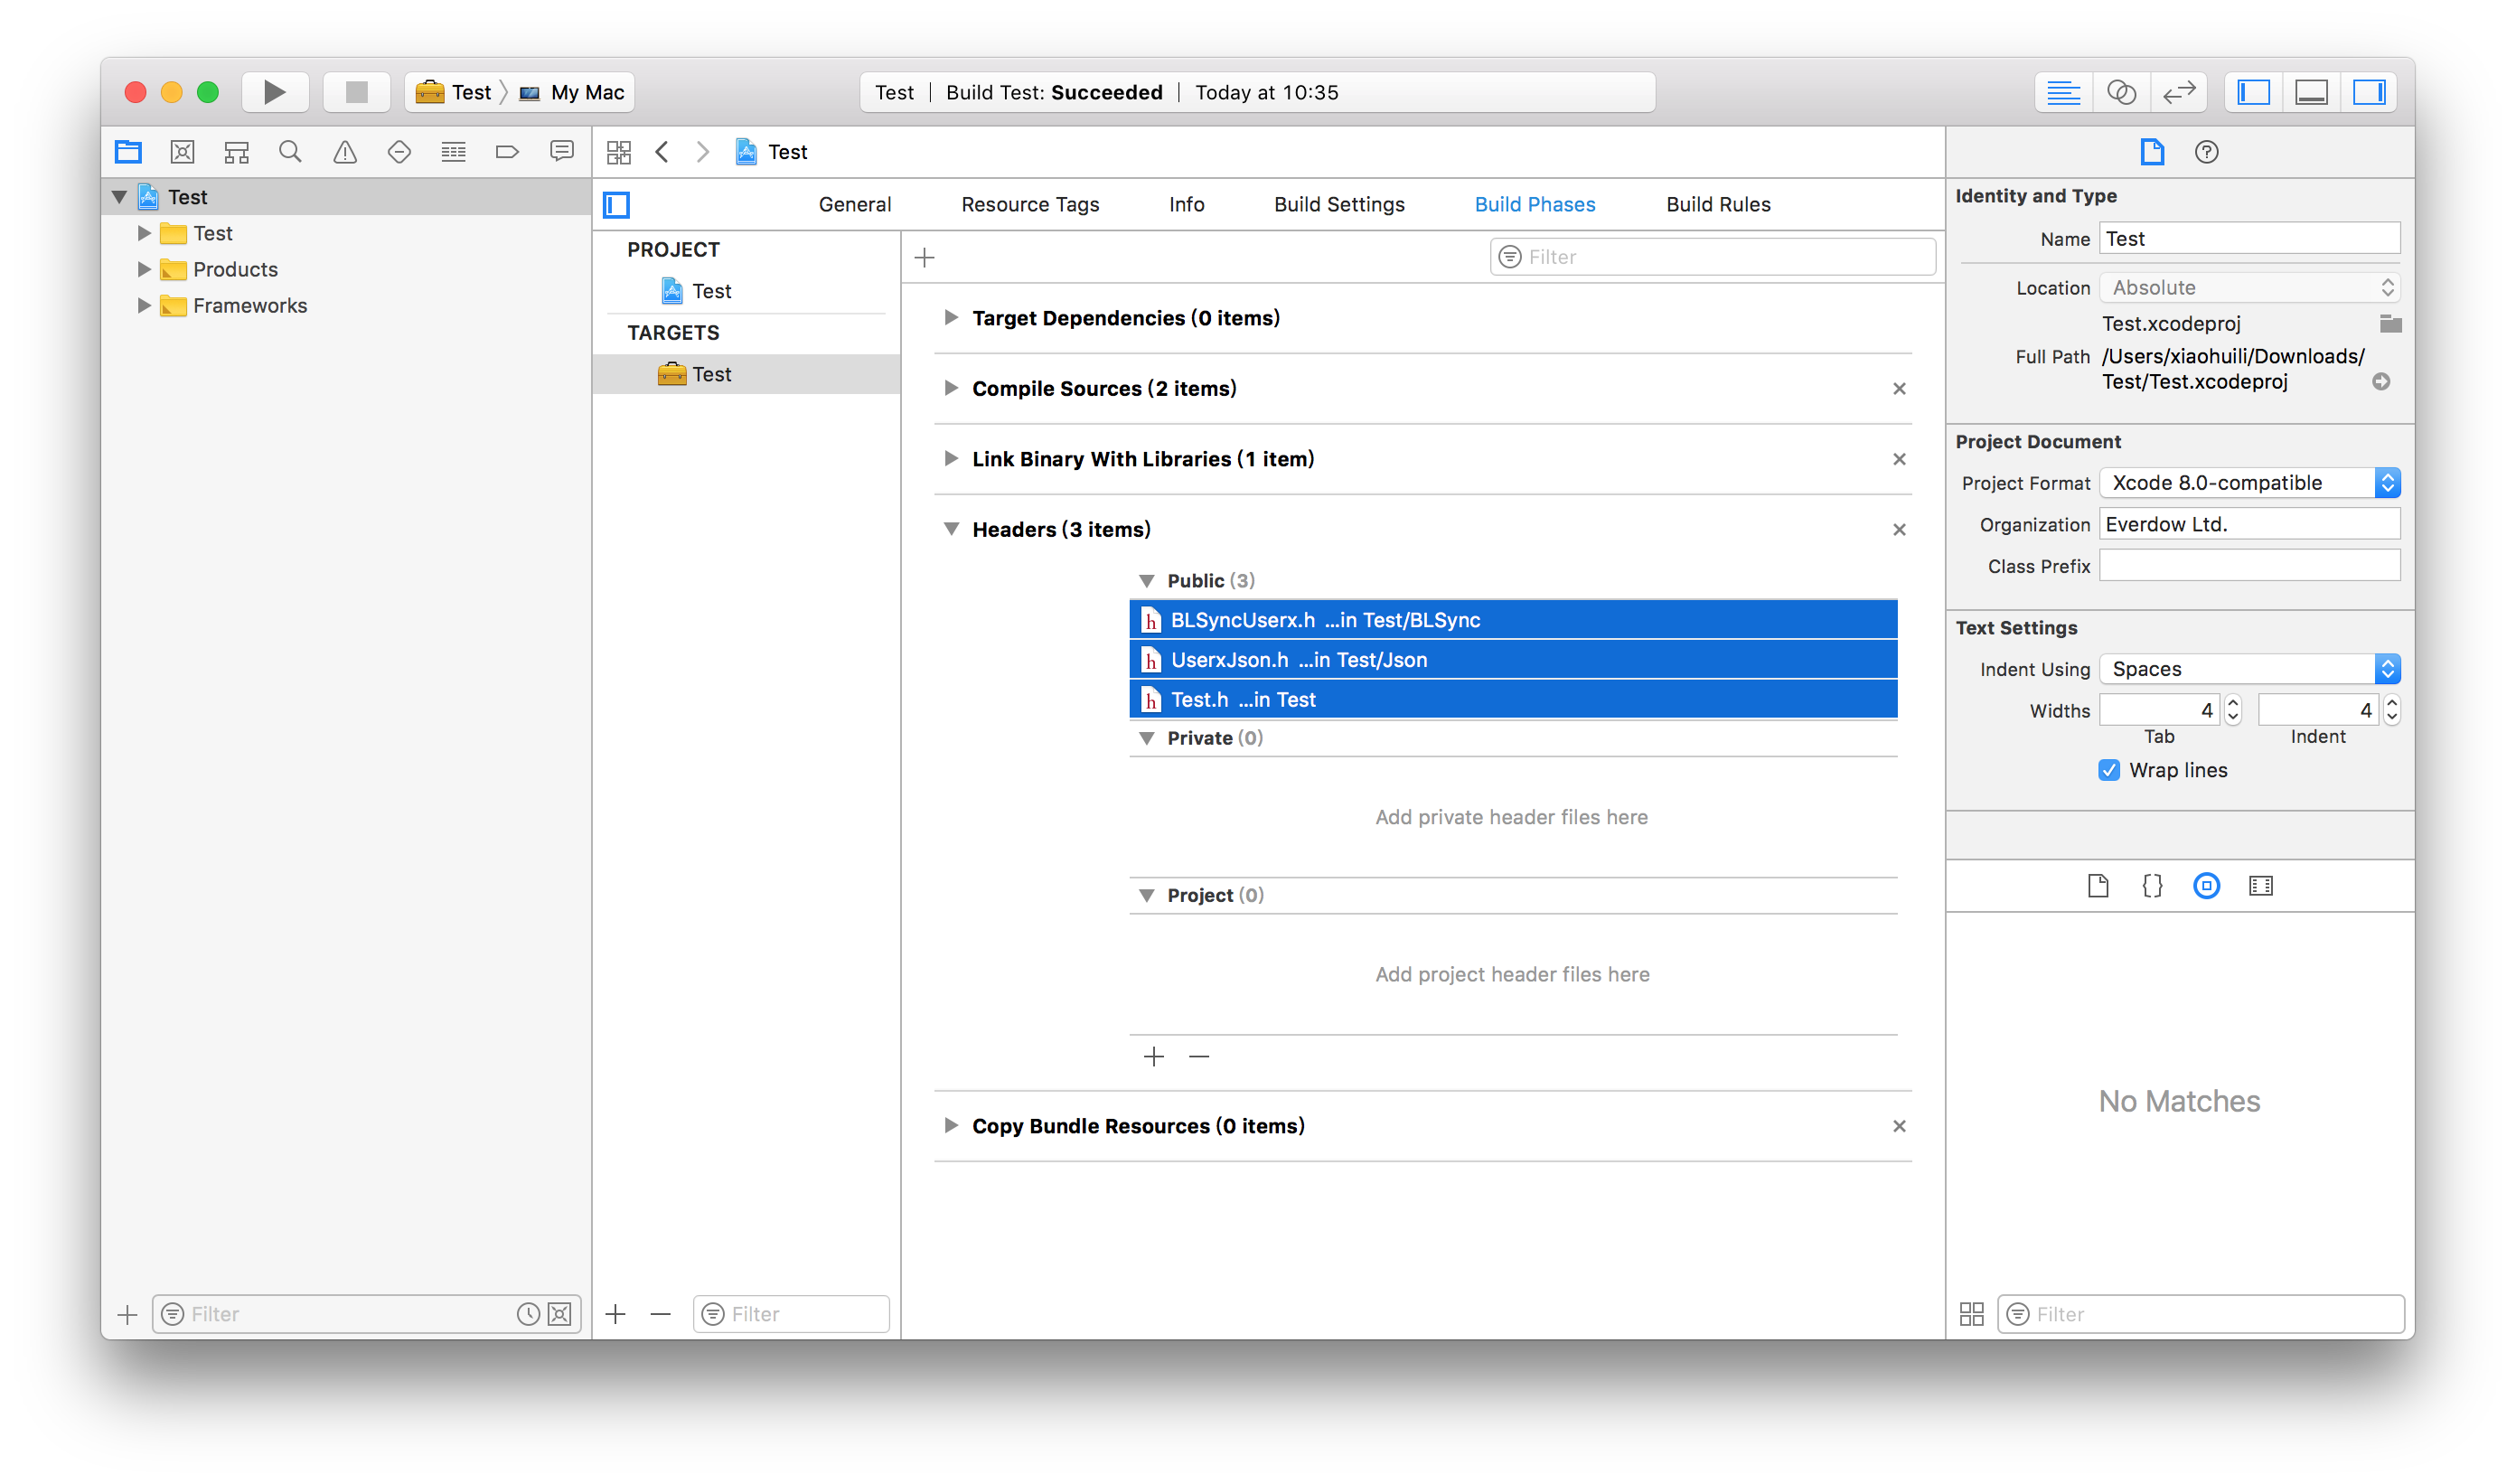Click the Organization text field
2516x1484 pixels.
[2249, 524]
